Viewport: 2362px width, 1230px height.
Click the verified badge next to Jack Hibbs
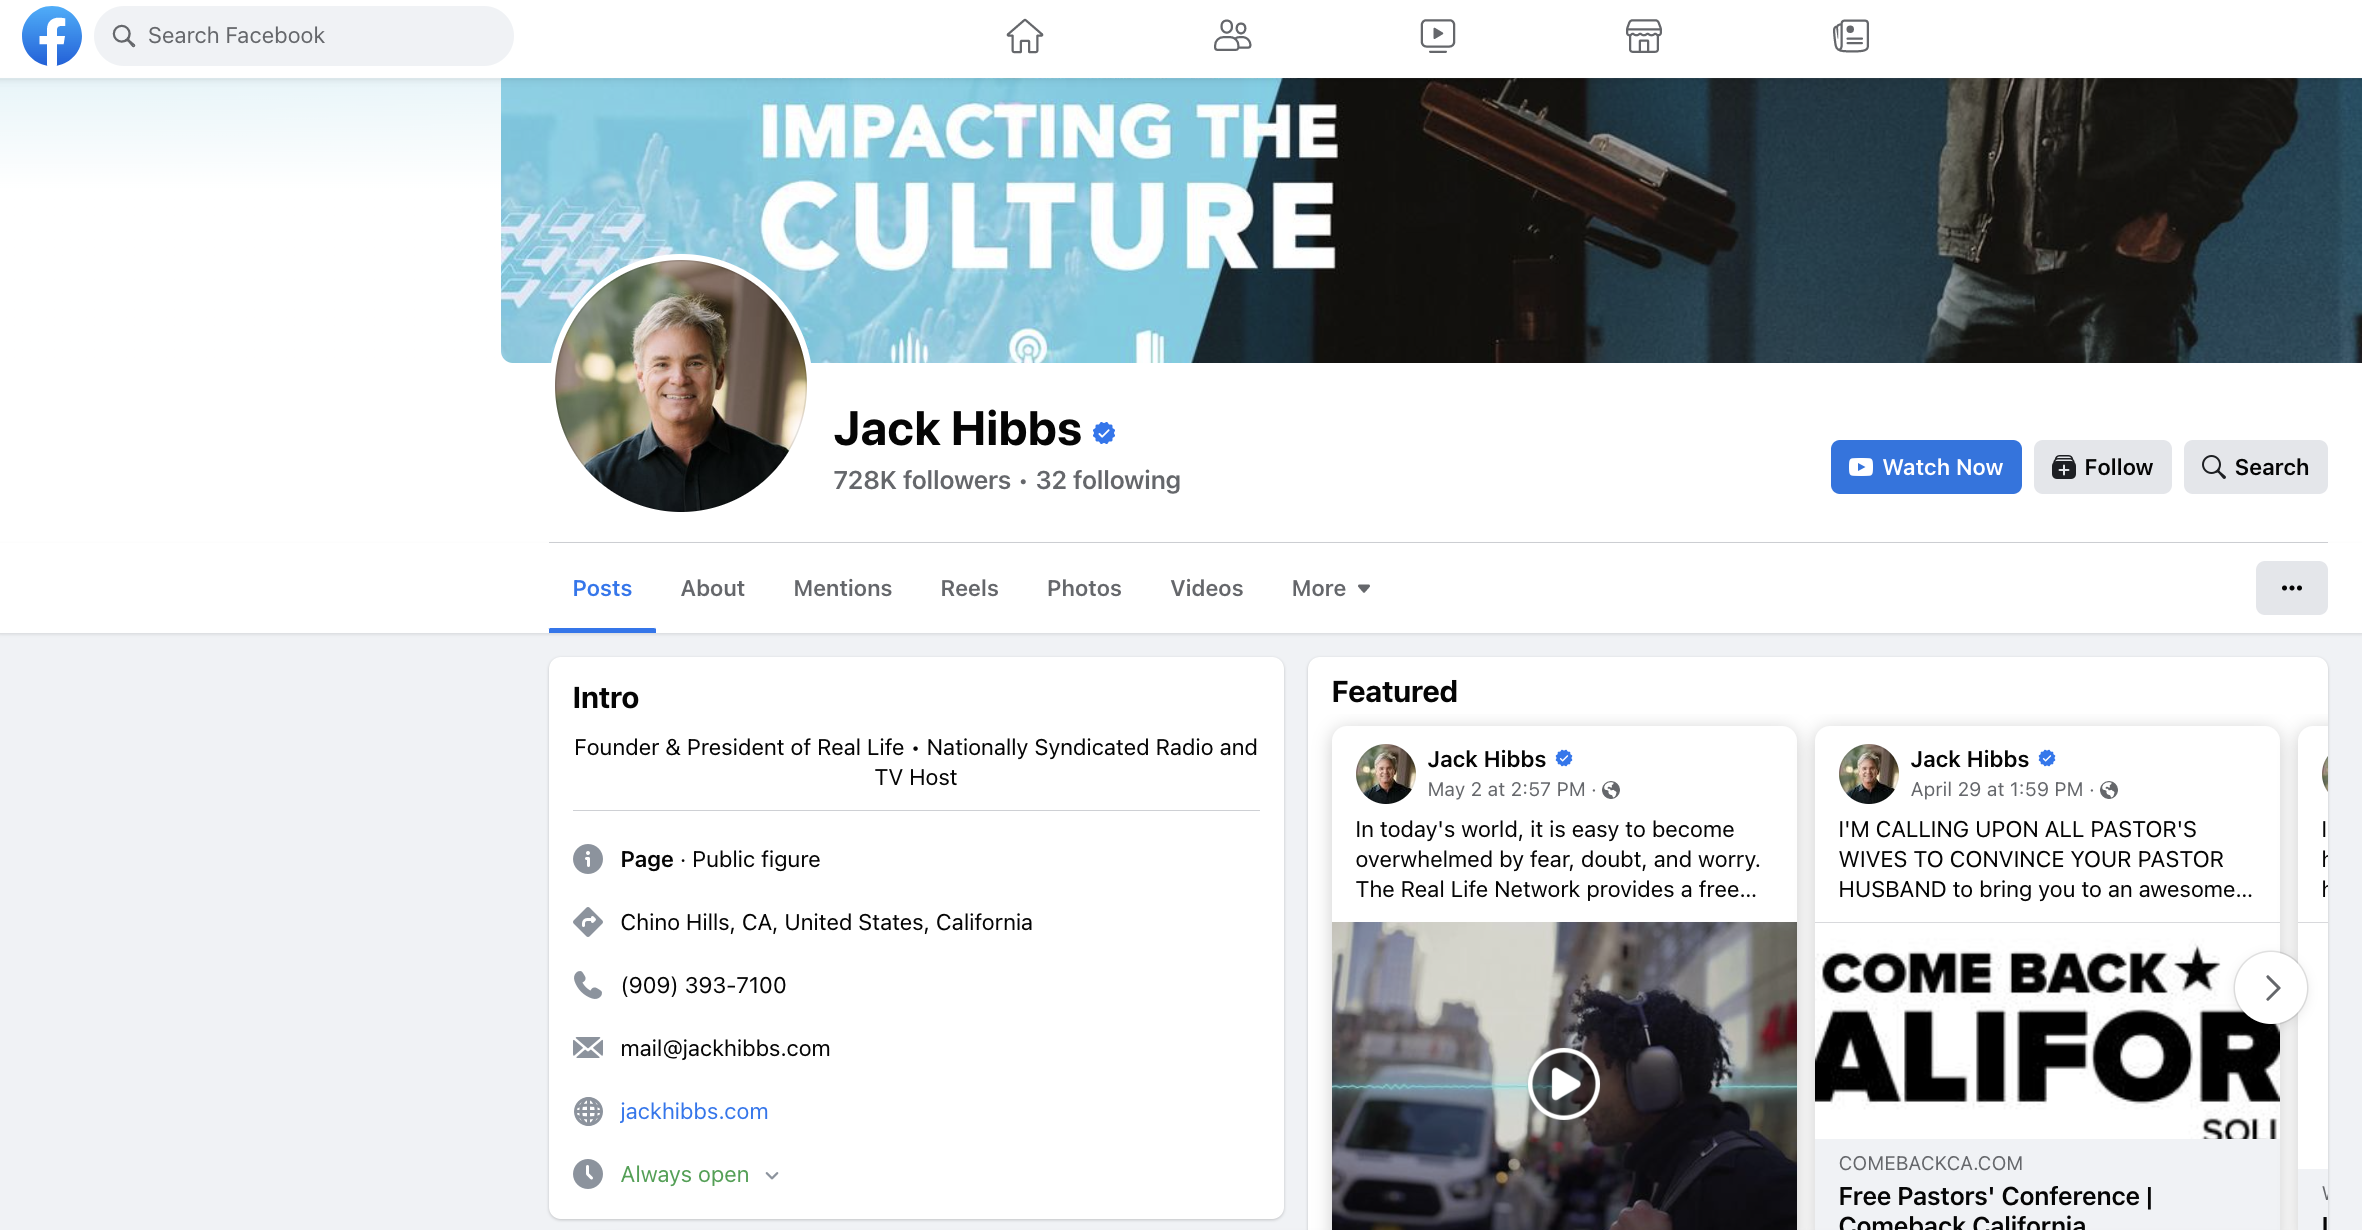(1104, 432)
